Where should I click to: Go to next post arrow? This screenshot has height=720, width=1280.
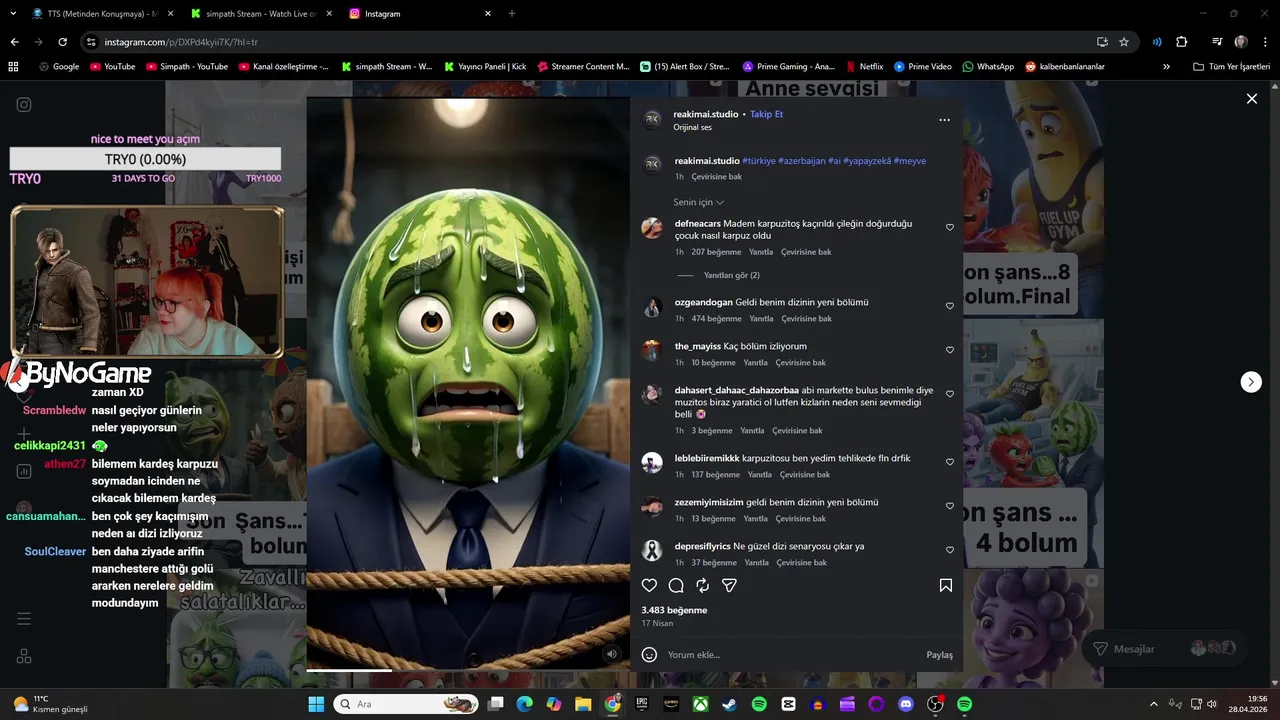1251,382
